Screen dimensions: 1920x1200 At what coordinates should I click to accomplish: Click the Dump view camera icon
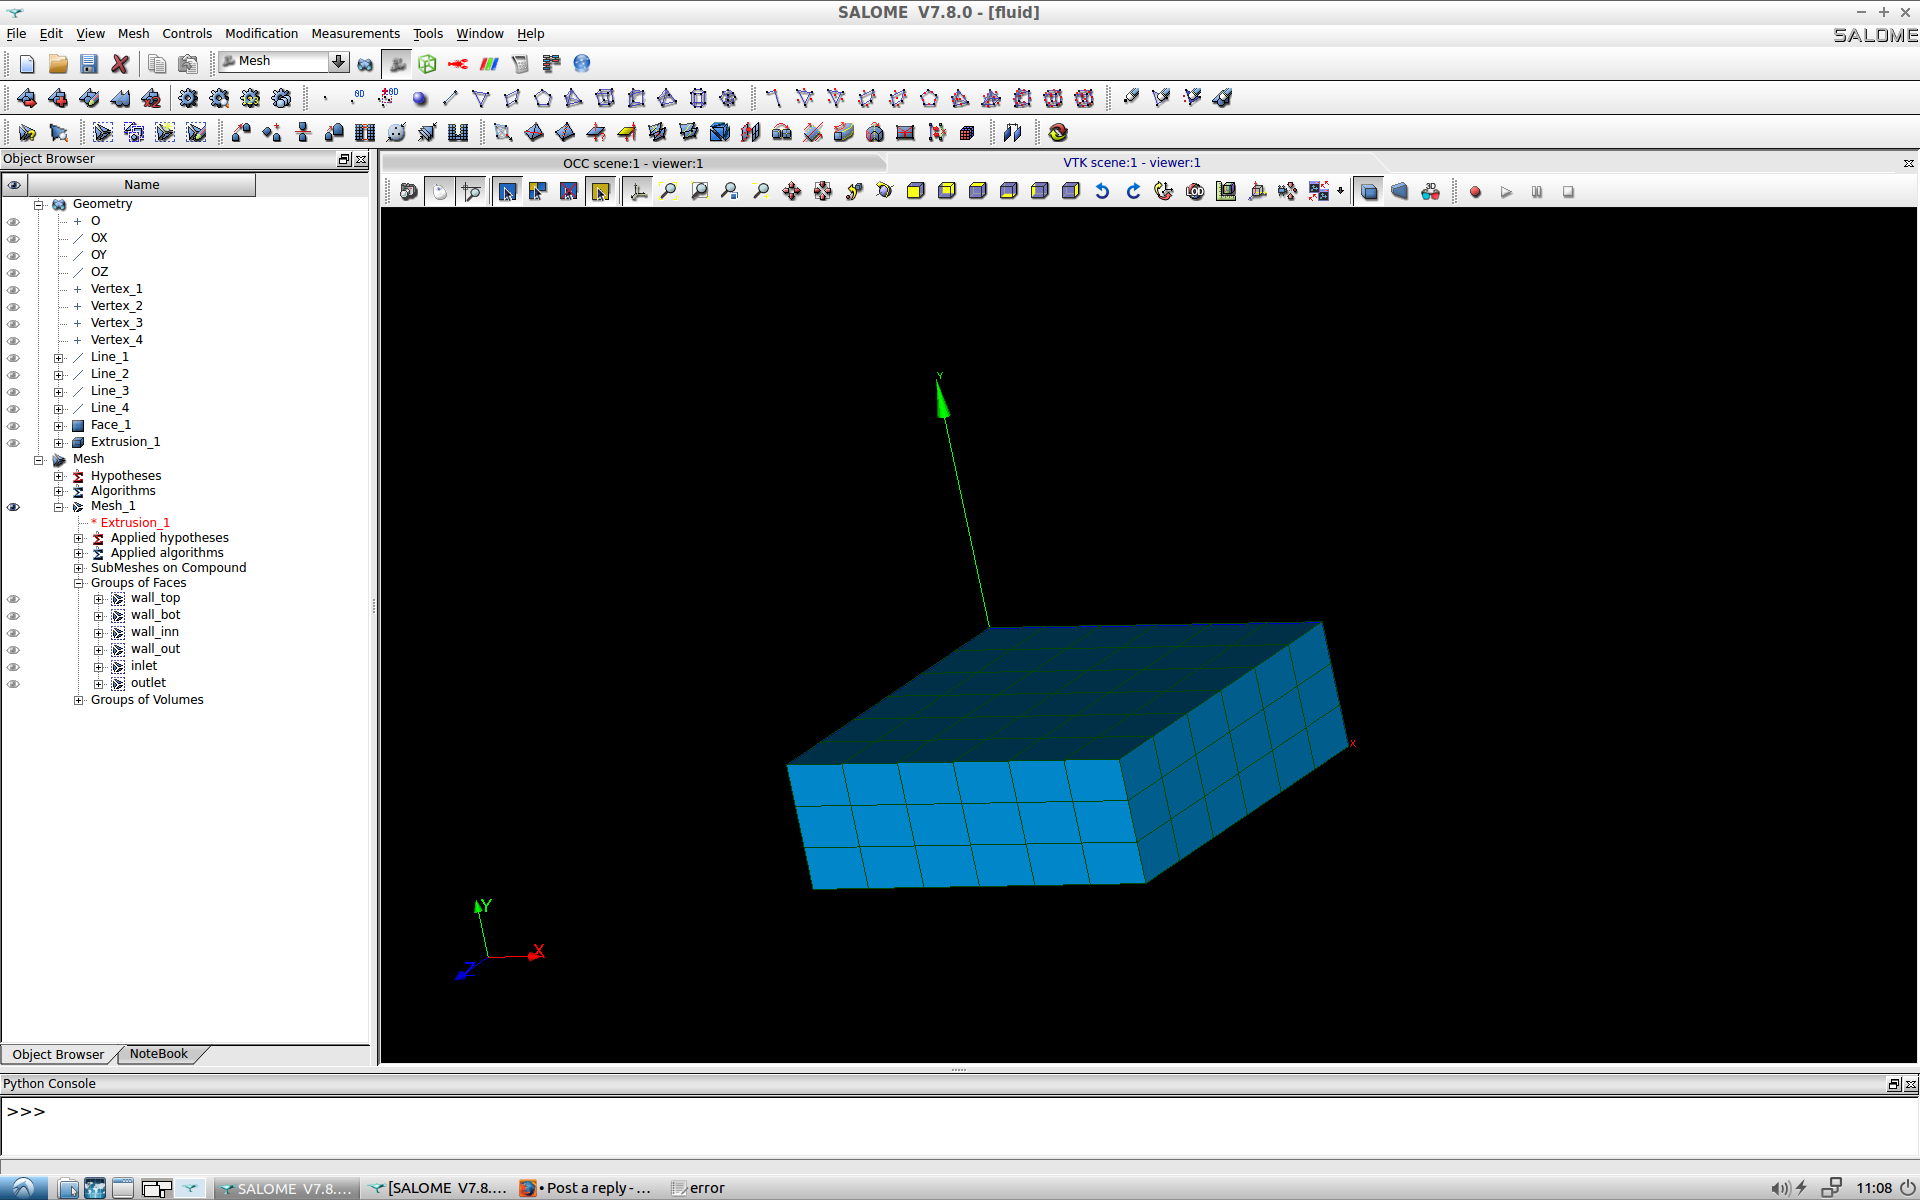408,192
